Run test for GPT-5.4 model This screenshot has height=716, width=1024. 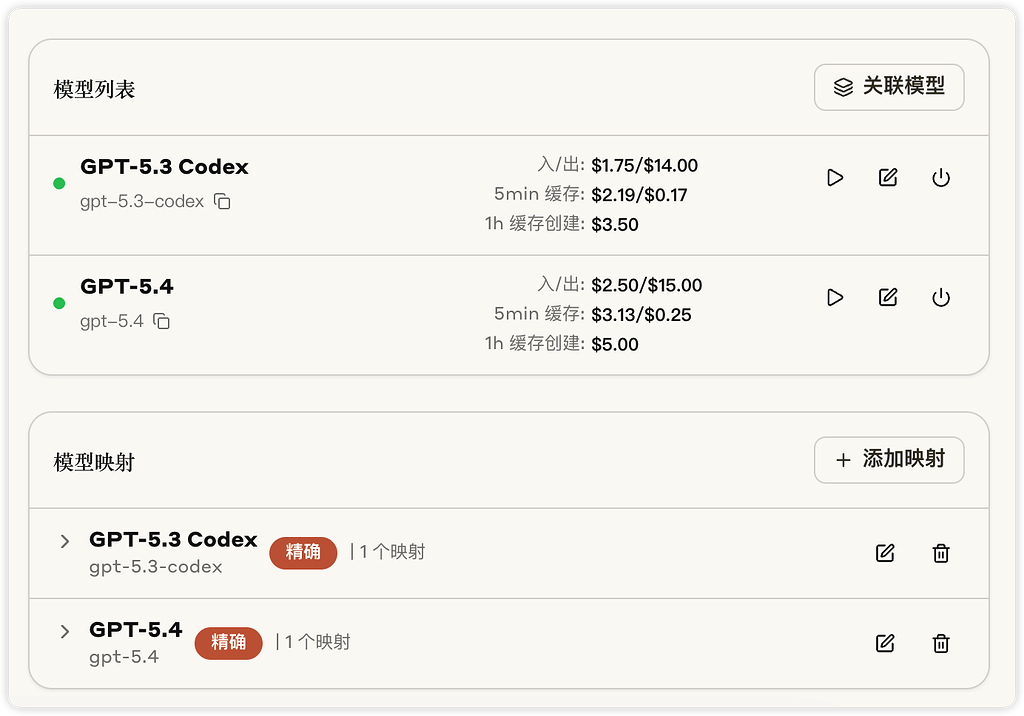pos(835,298)
